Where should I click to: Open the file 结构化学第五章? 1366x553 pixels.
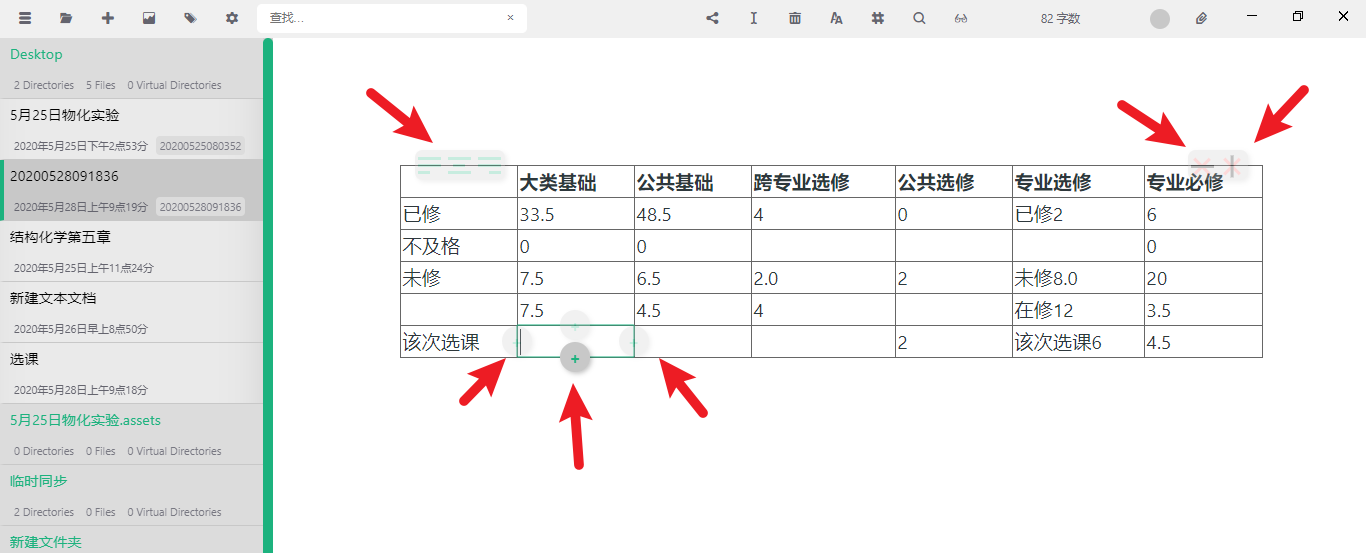[131, 251]
